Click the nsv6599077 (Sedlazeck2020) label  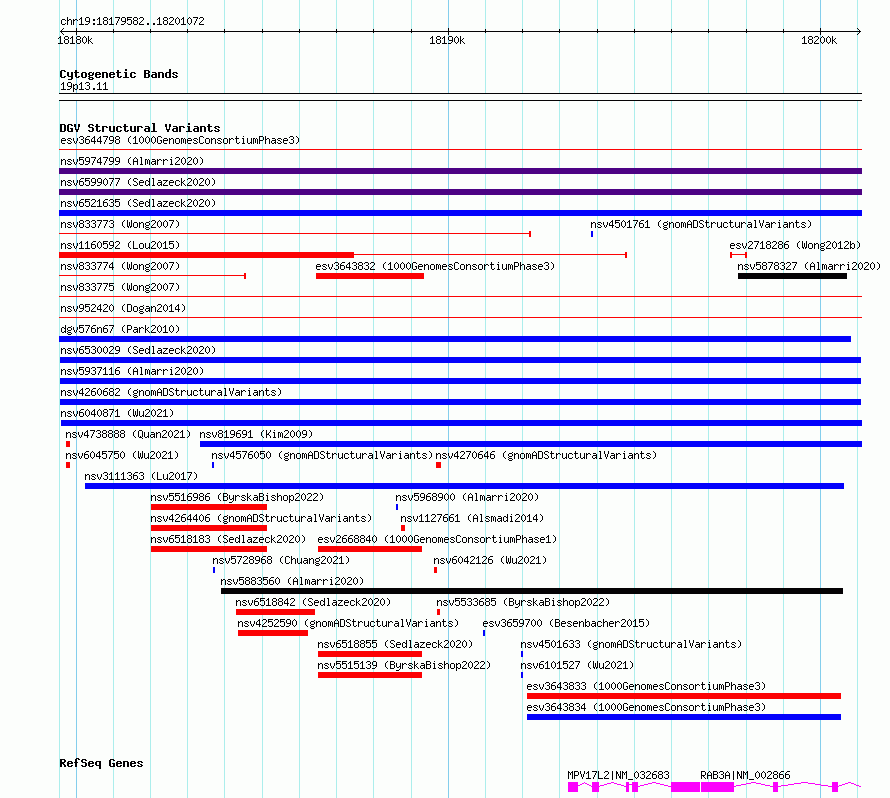click(138, 182)
